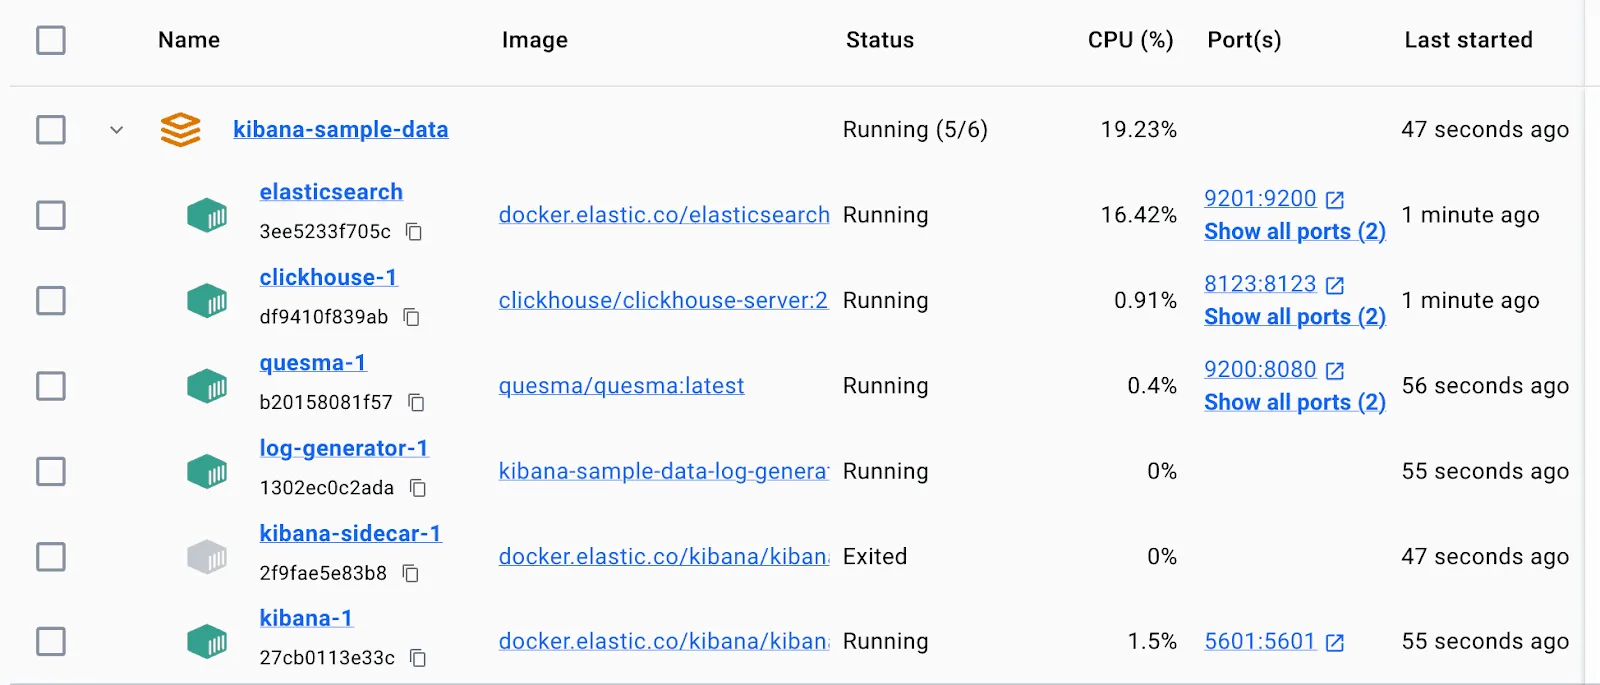Click the green container icon beside elasticsearch
Image resolution: width=1600 pixels, height=685 pixels.
pyautogui.click(x=206, y=214)
